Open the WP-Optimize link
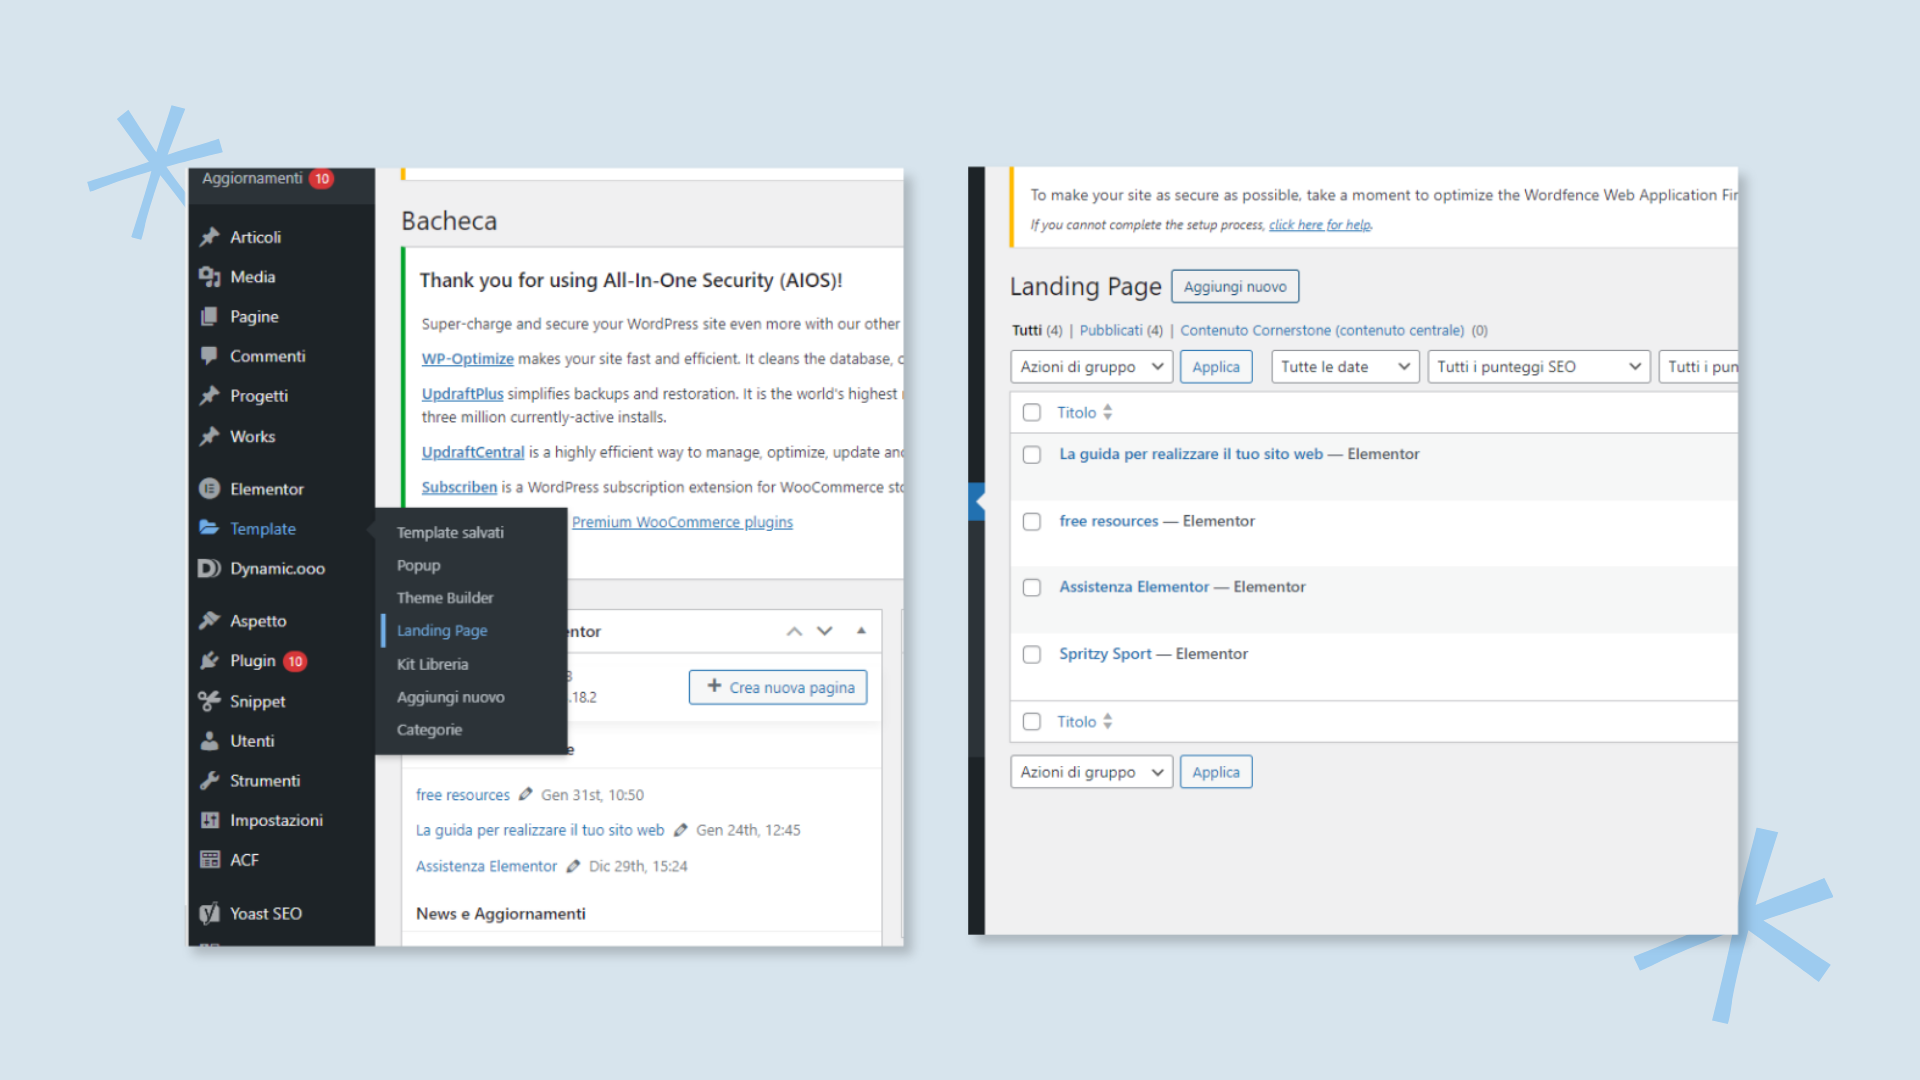Screen dimensions: 1920x1080 tap(467, 359)
